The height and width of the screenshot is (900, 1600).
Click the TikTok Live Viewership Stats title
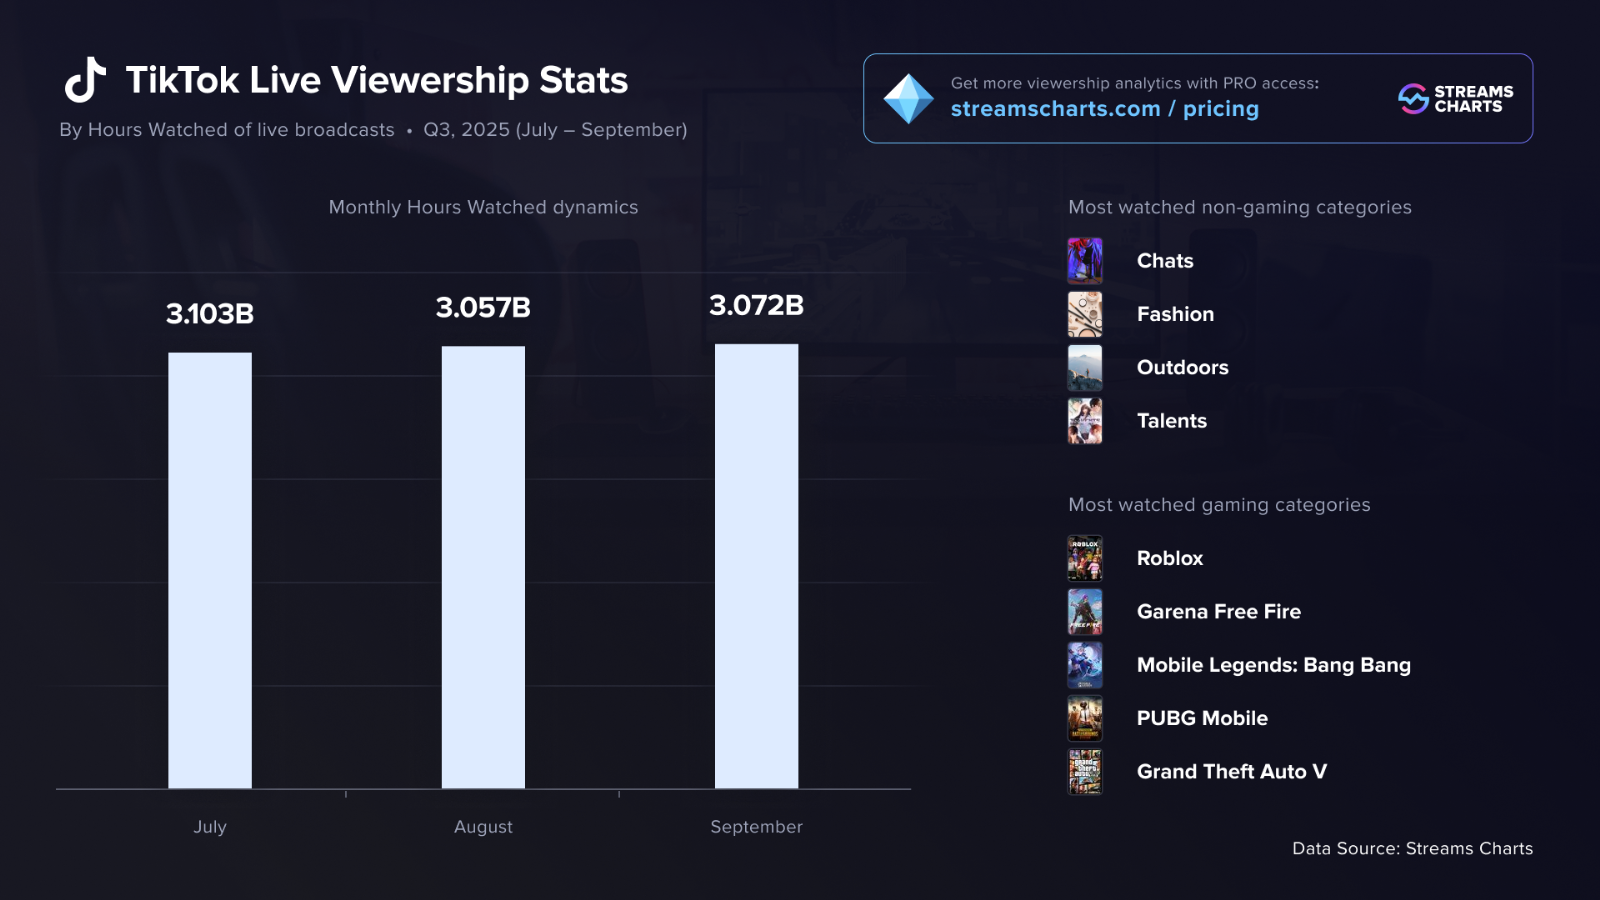point(377,80)
